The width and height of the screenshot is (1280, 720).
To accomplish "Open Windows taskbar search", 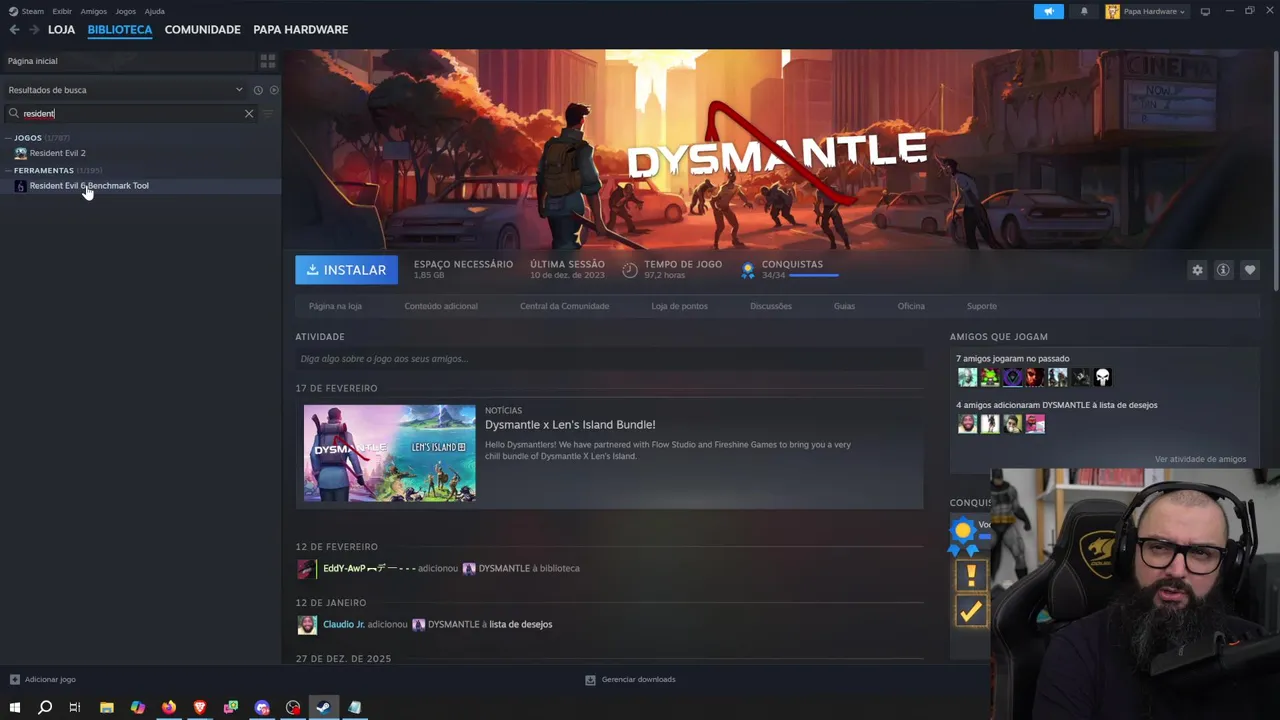I will pos(45,707).
